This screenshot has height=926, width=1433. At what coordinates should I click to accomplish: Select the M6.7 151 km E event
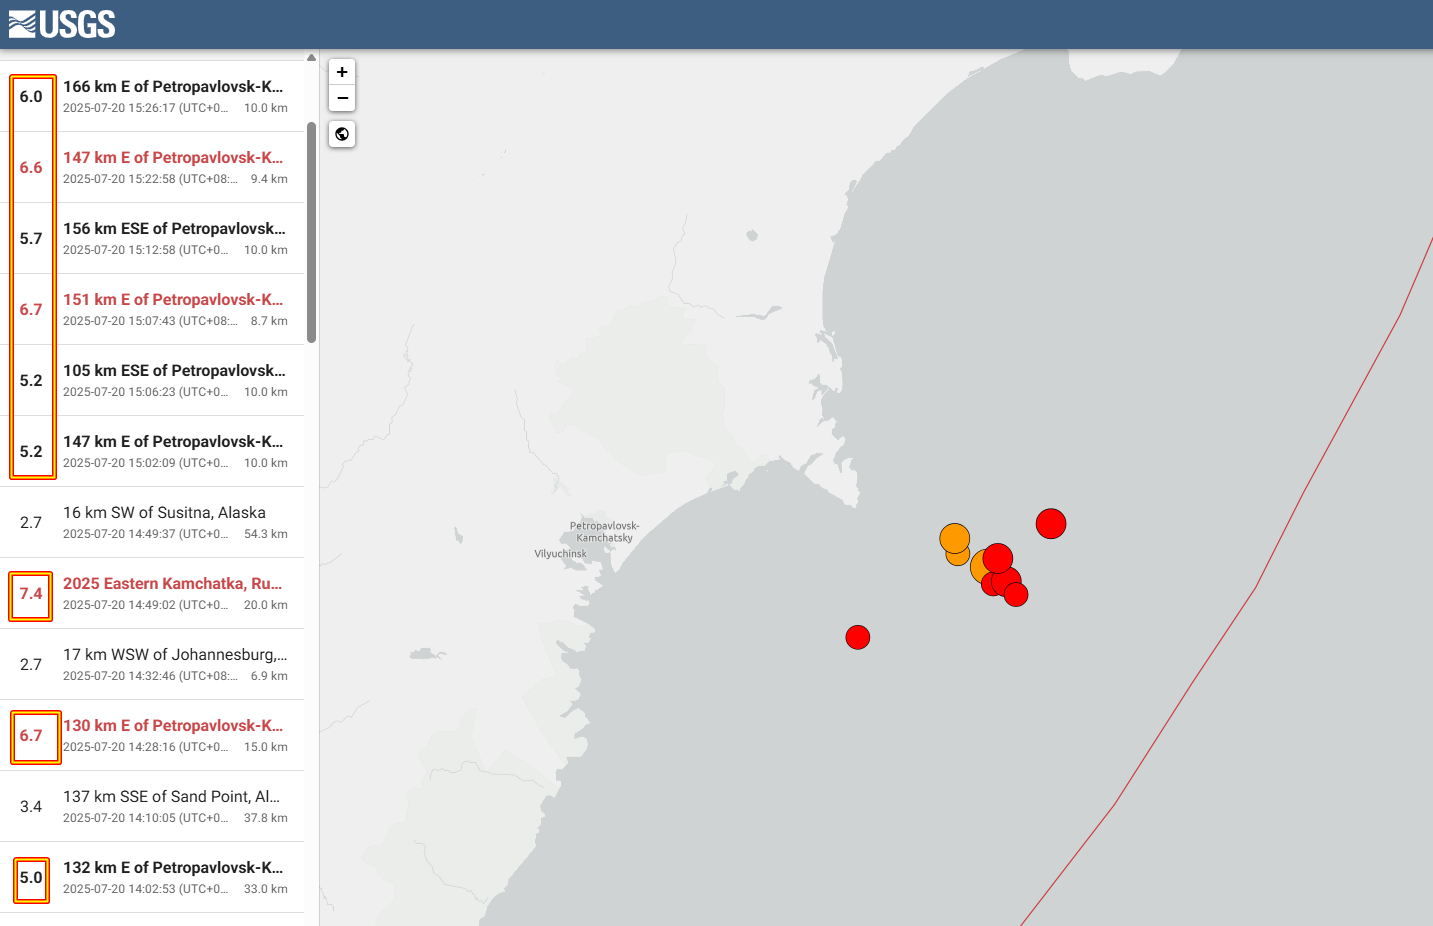coord(172,300)
